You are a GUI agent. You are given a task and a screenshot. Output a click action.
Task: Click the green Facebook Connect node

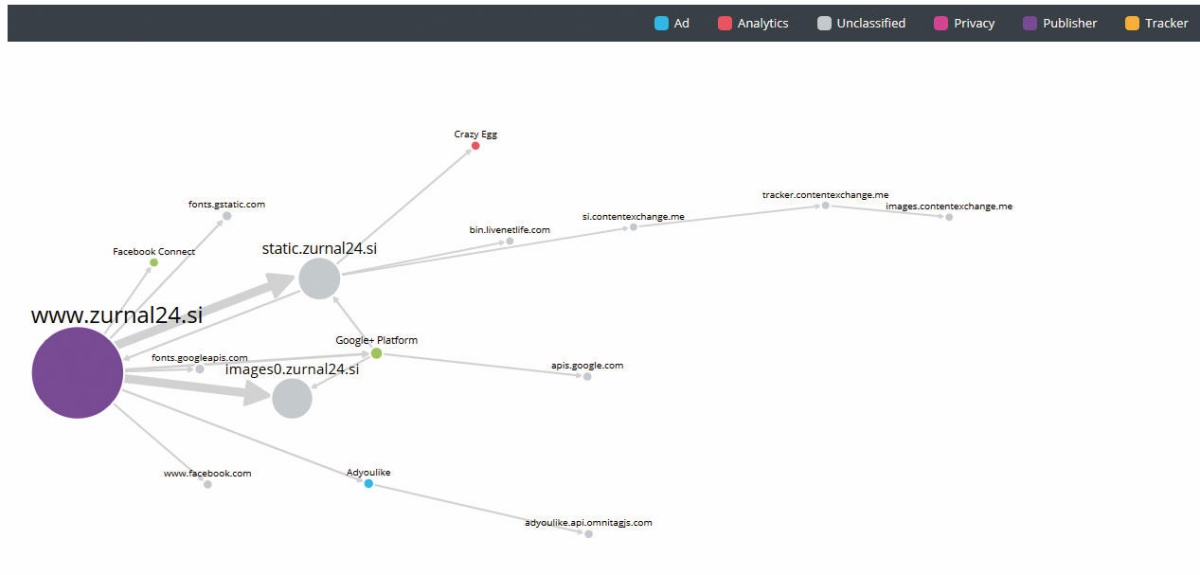(153, 263)
